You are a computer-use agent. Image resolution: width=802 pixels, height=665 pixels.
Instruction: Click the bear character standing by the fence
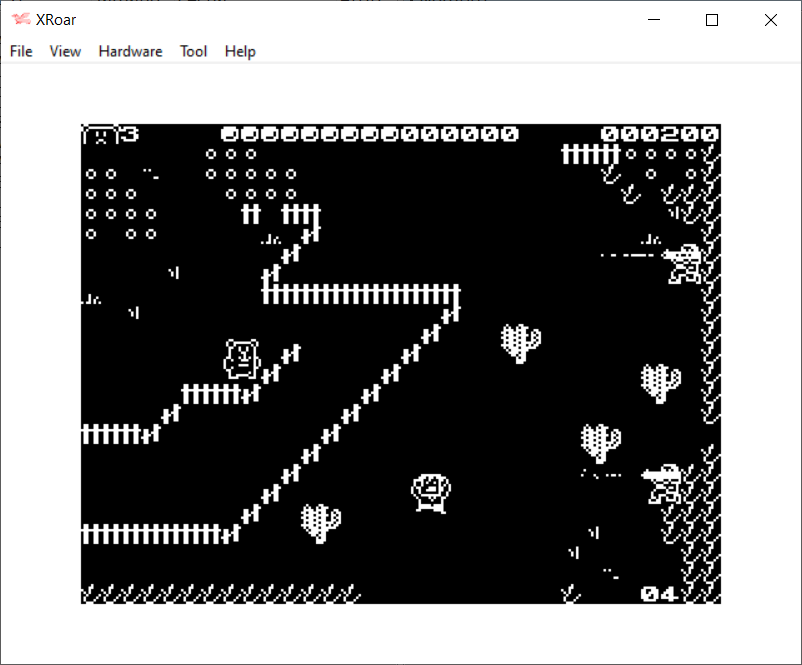click(x=242, y=358)
